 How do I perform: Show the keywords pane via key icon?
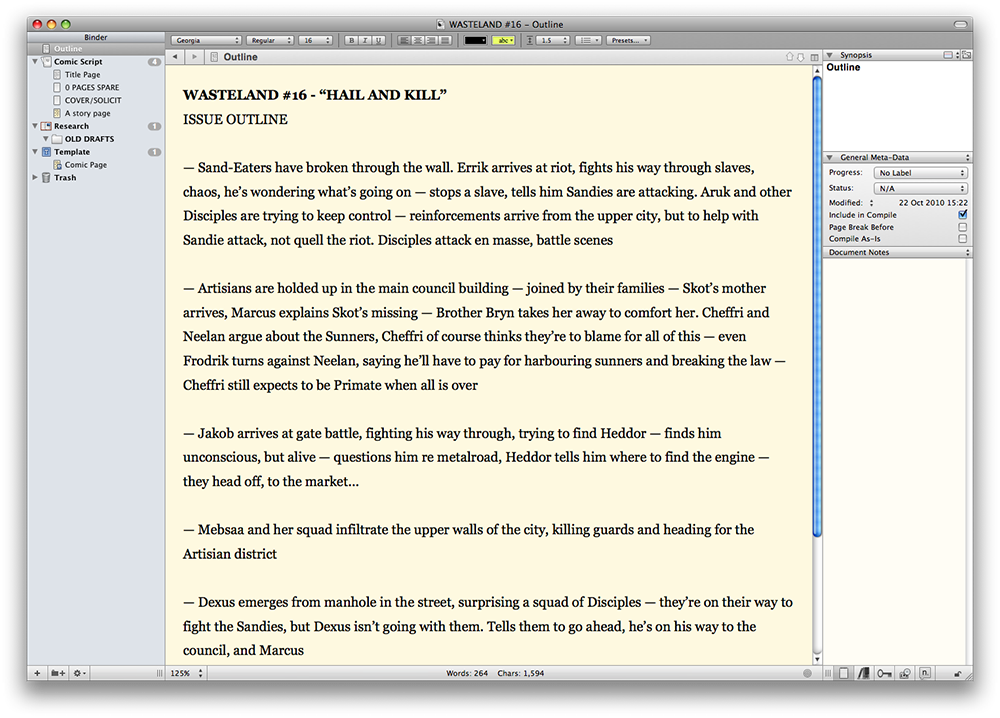[883, 674]
